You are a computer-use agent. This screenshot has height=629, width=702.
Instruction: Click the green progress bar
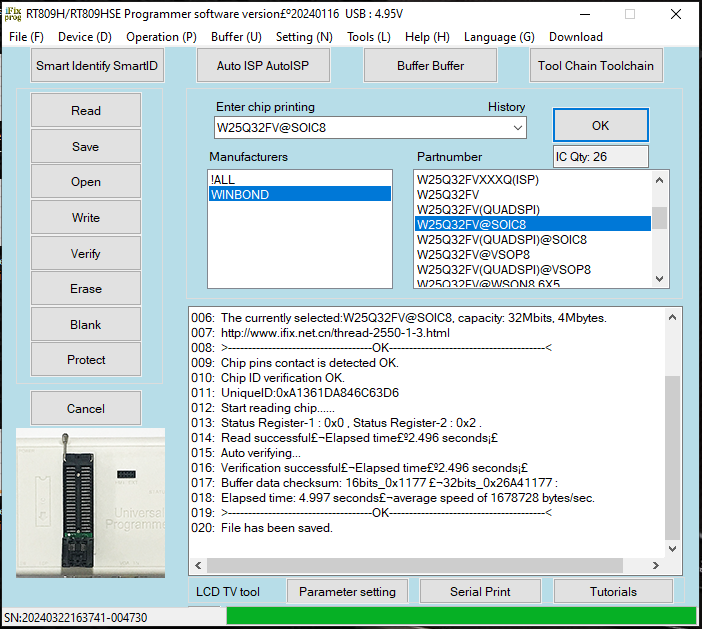(459, 616)
